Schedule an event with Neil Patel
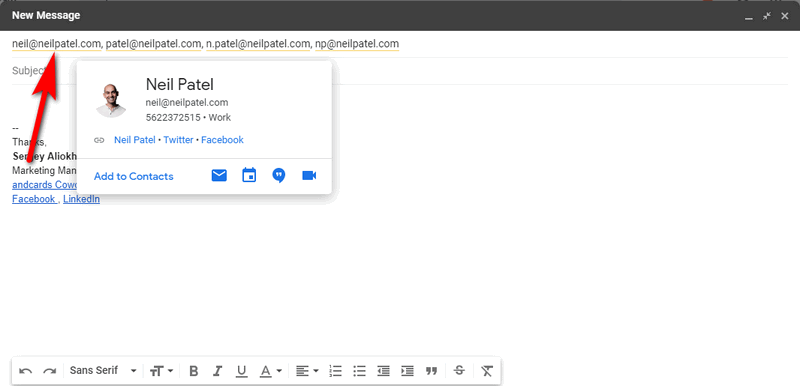This screenshot has height=386, width=800. coord(249,175)
